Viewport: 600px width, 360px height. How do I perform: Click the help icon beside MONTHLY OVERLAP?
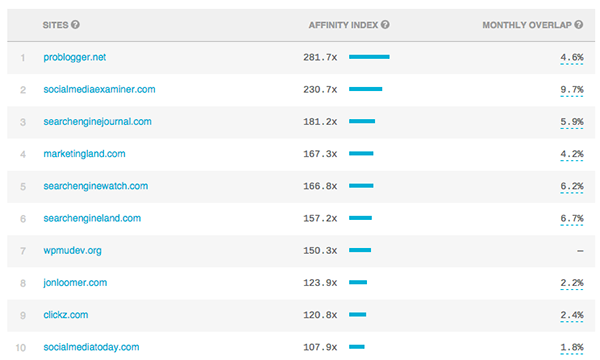click(579, 25)
